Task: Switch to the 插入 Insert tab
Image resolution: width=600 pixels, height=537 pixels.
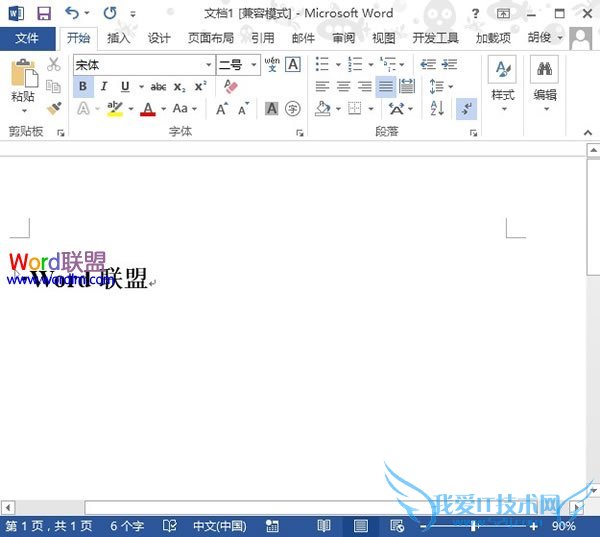Action: tap(119, 38)
